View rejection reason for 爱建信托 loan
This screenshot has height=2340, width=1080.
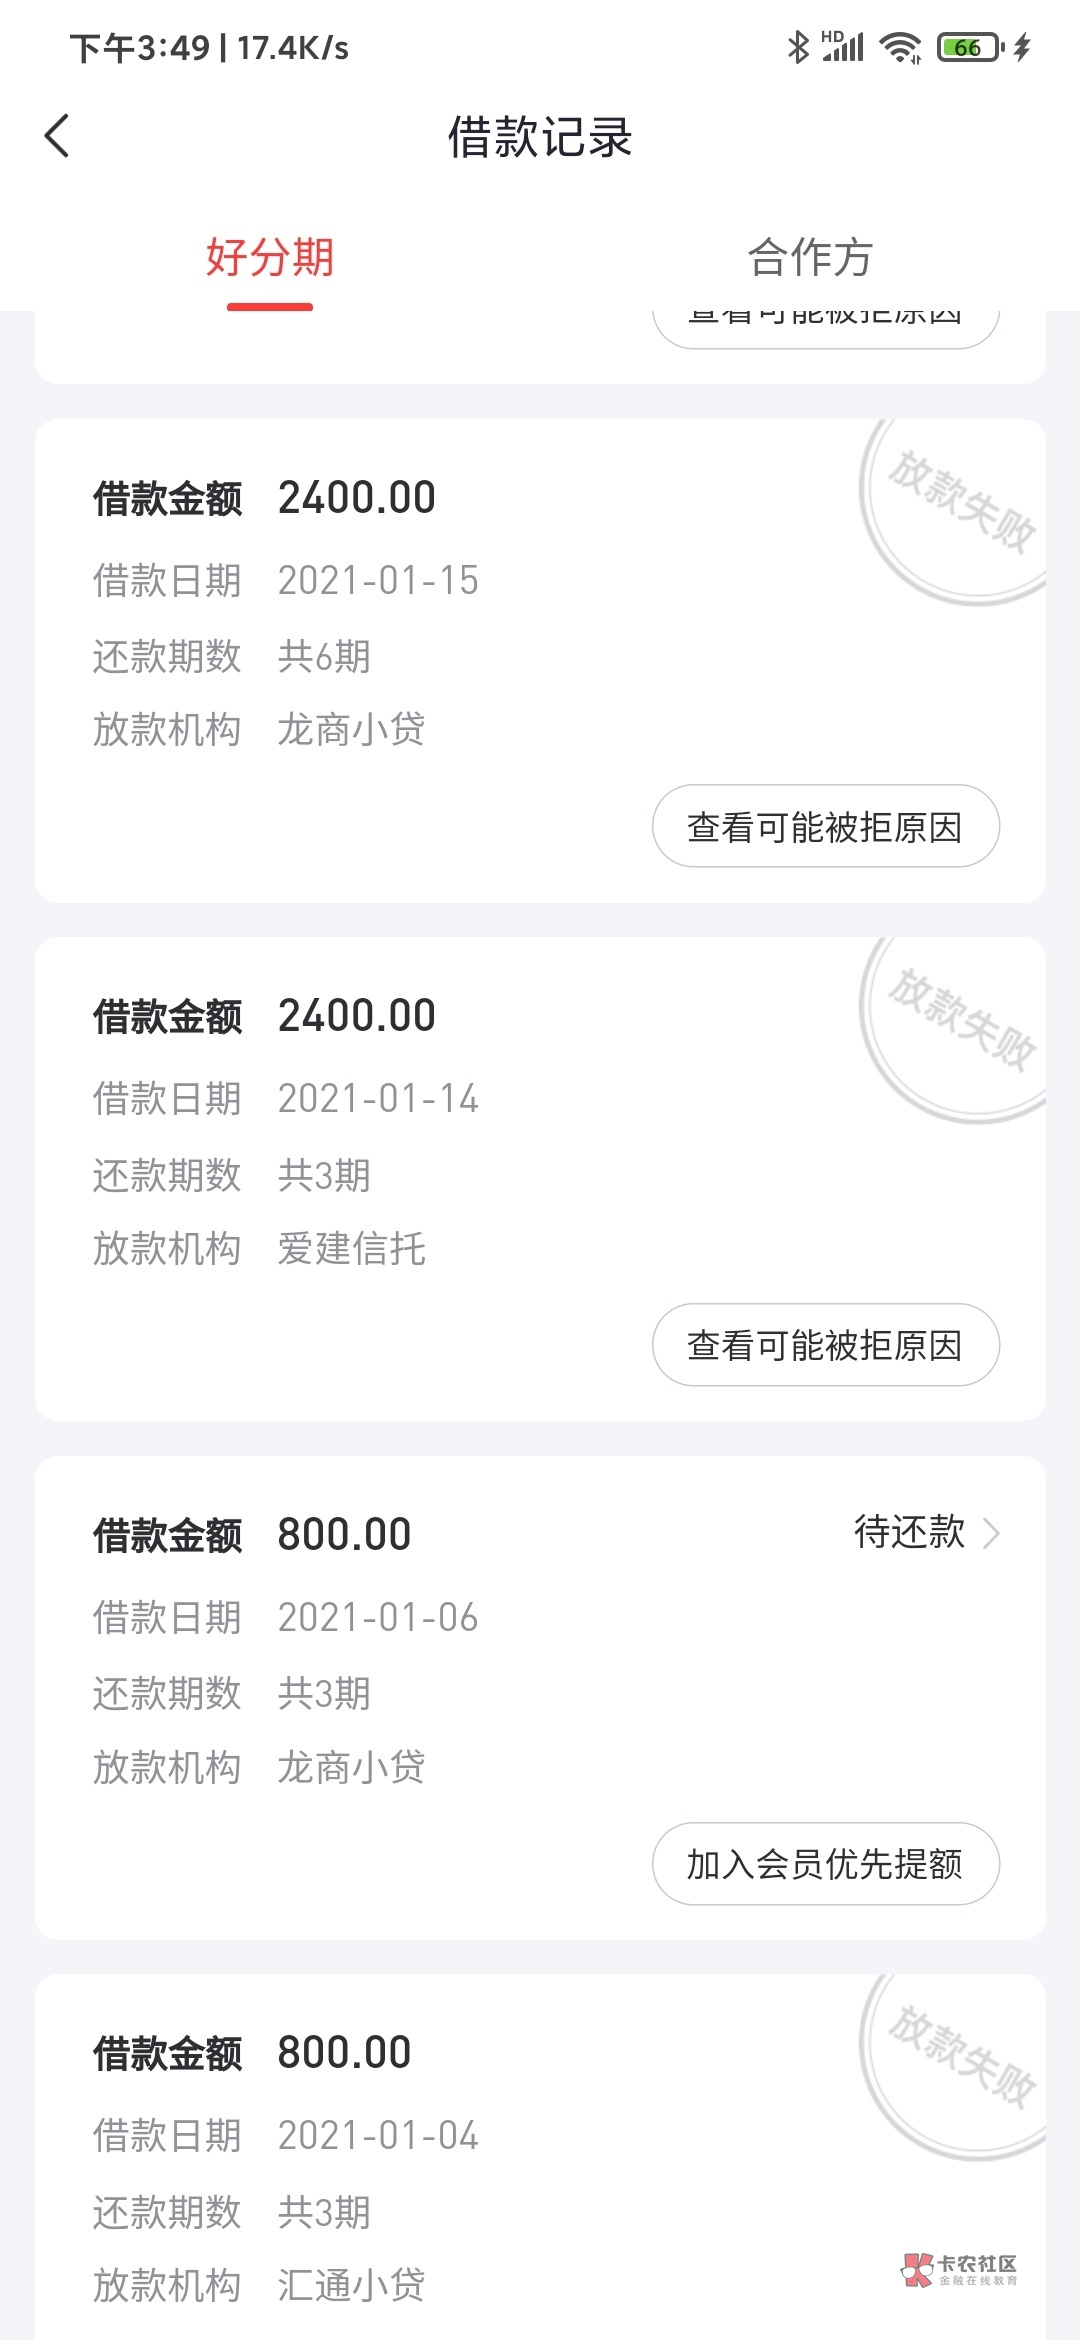click(825, 1345)
